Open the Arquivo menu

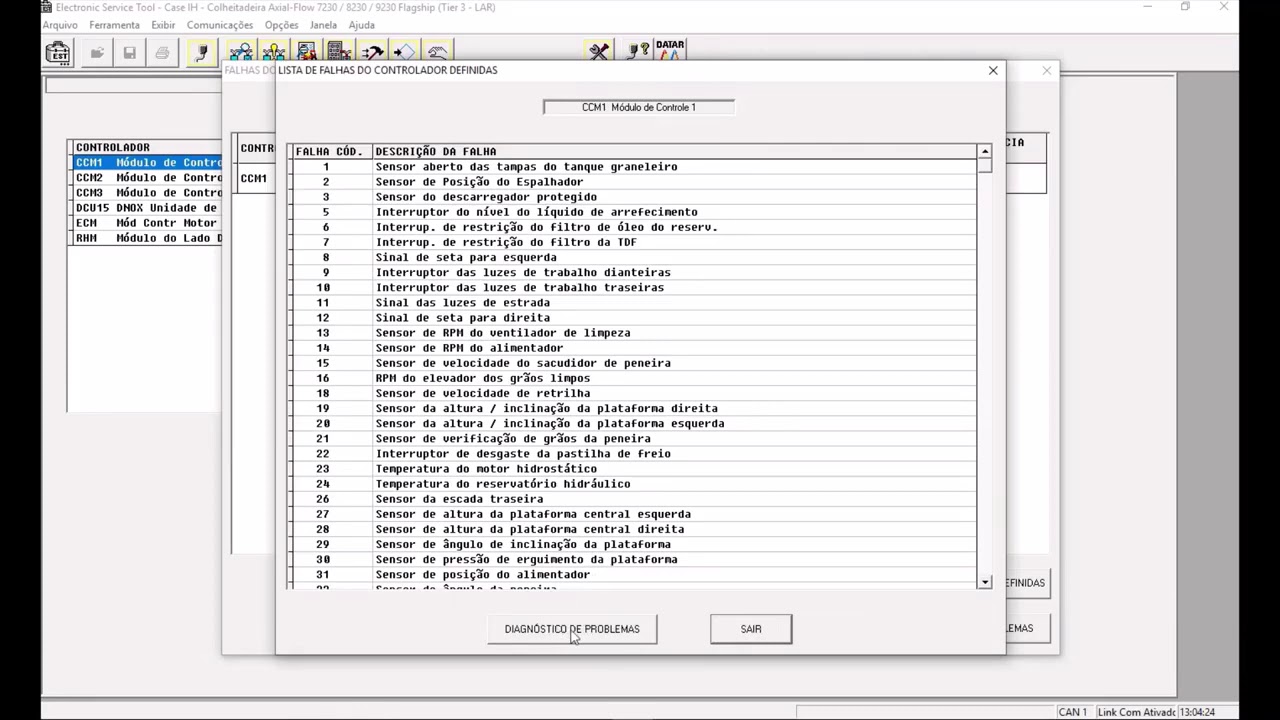[x=60, y=25]
